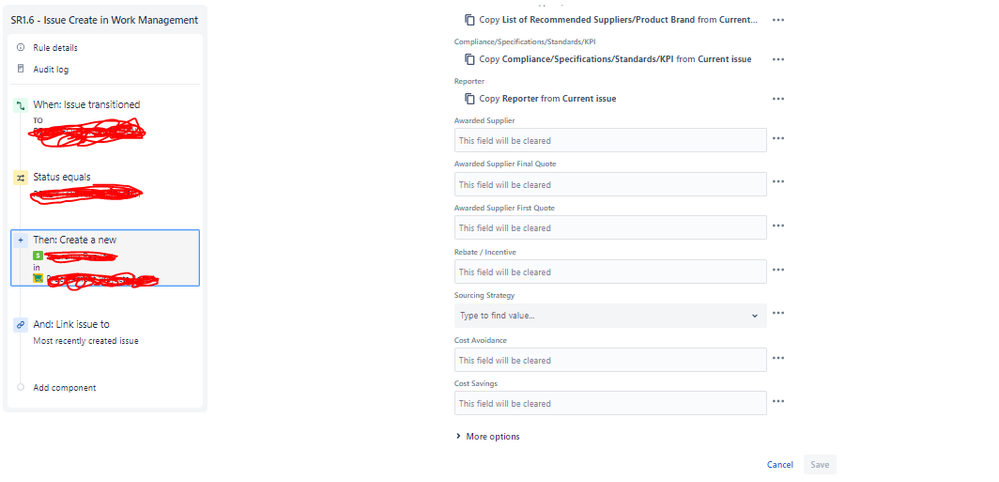Screen dimensions: 999x482
Task: Open Rule details
Action: pos(55,48)
